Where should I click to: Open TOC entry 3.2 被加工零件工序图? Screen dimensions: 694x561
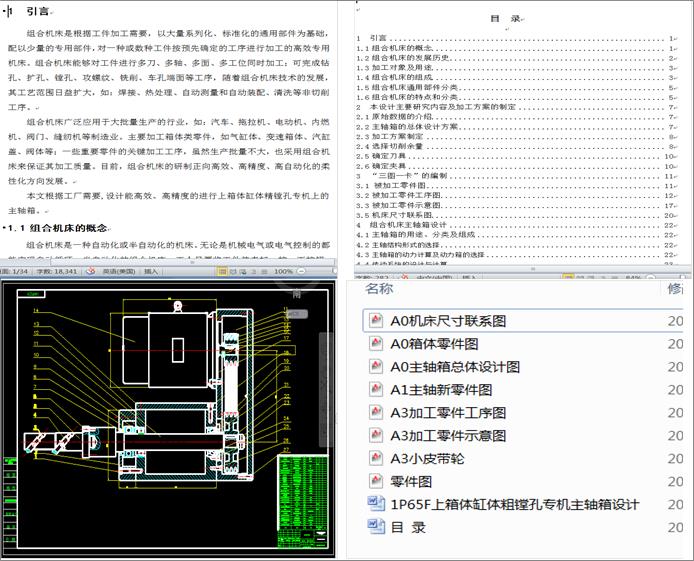tap(517, 196)
